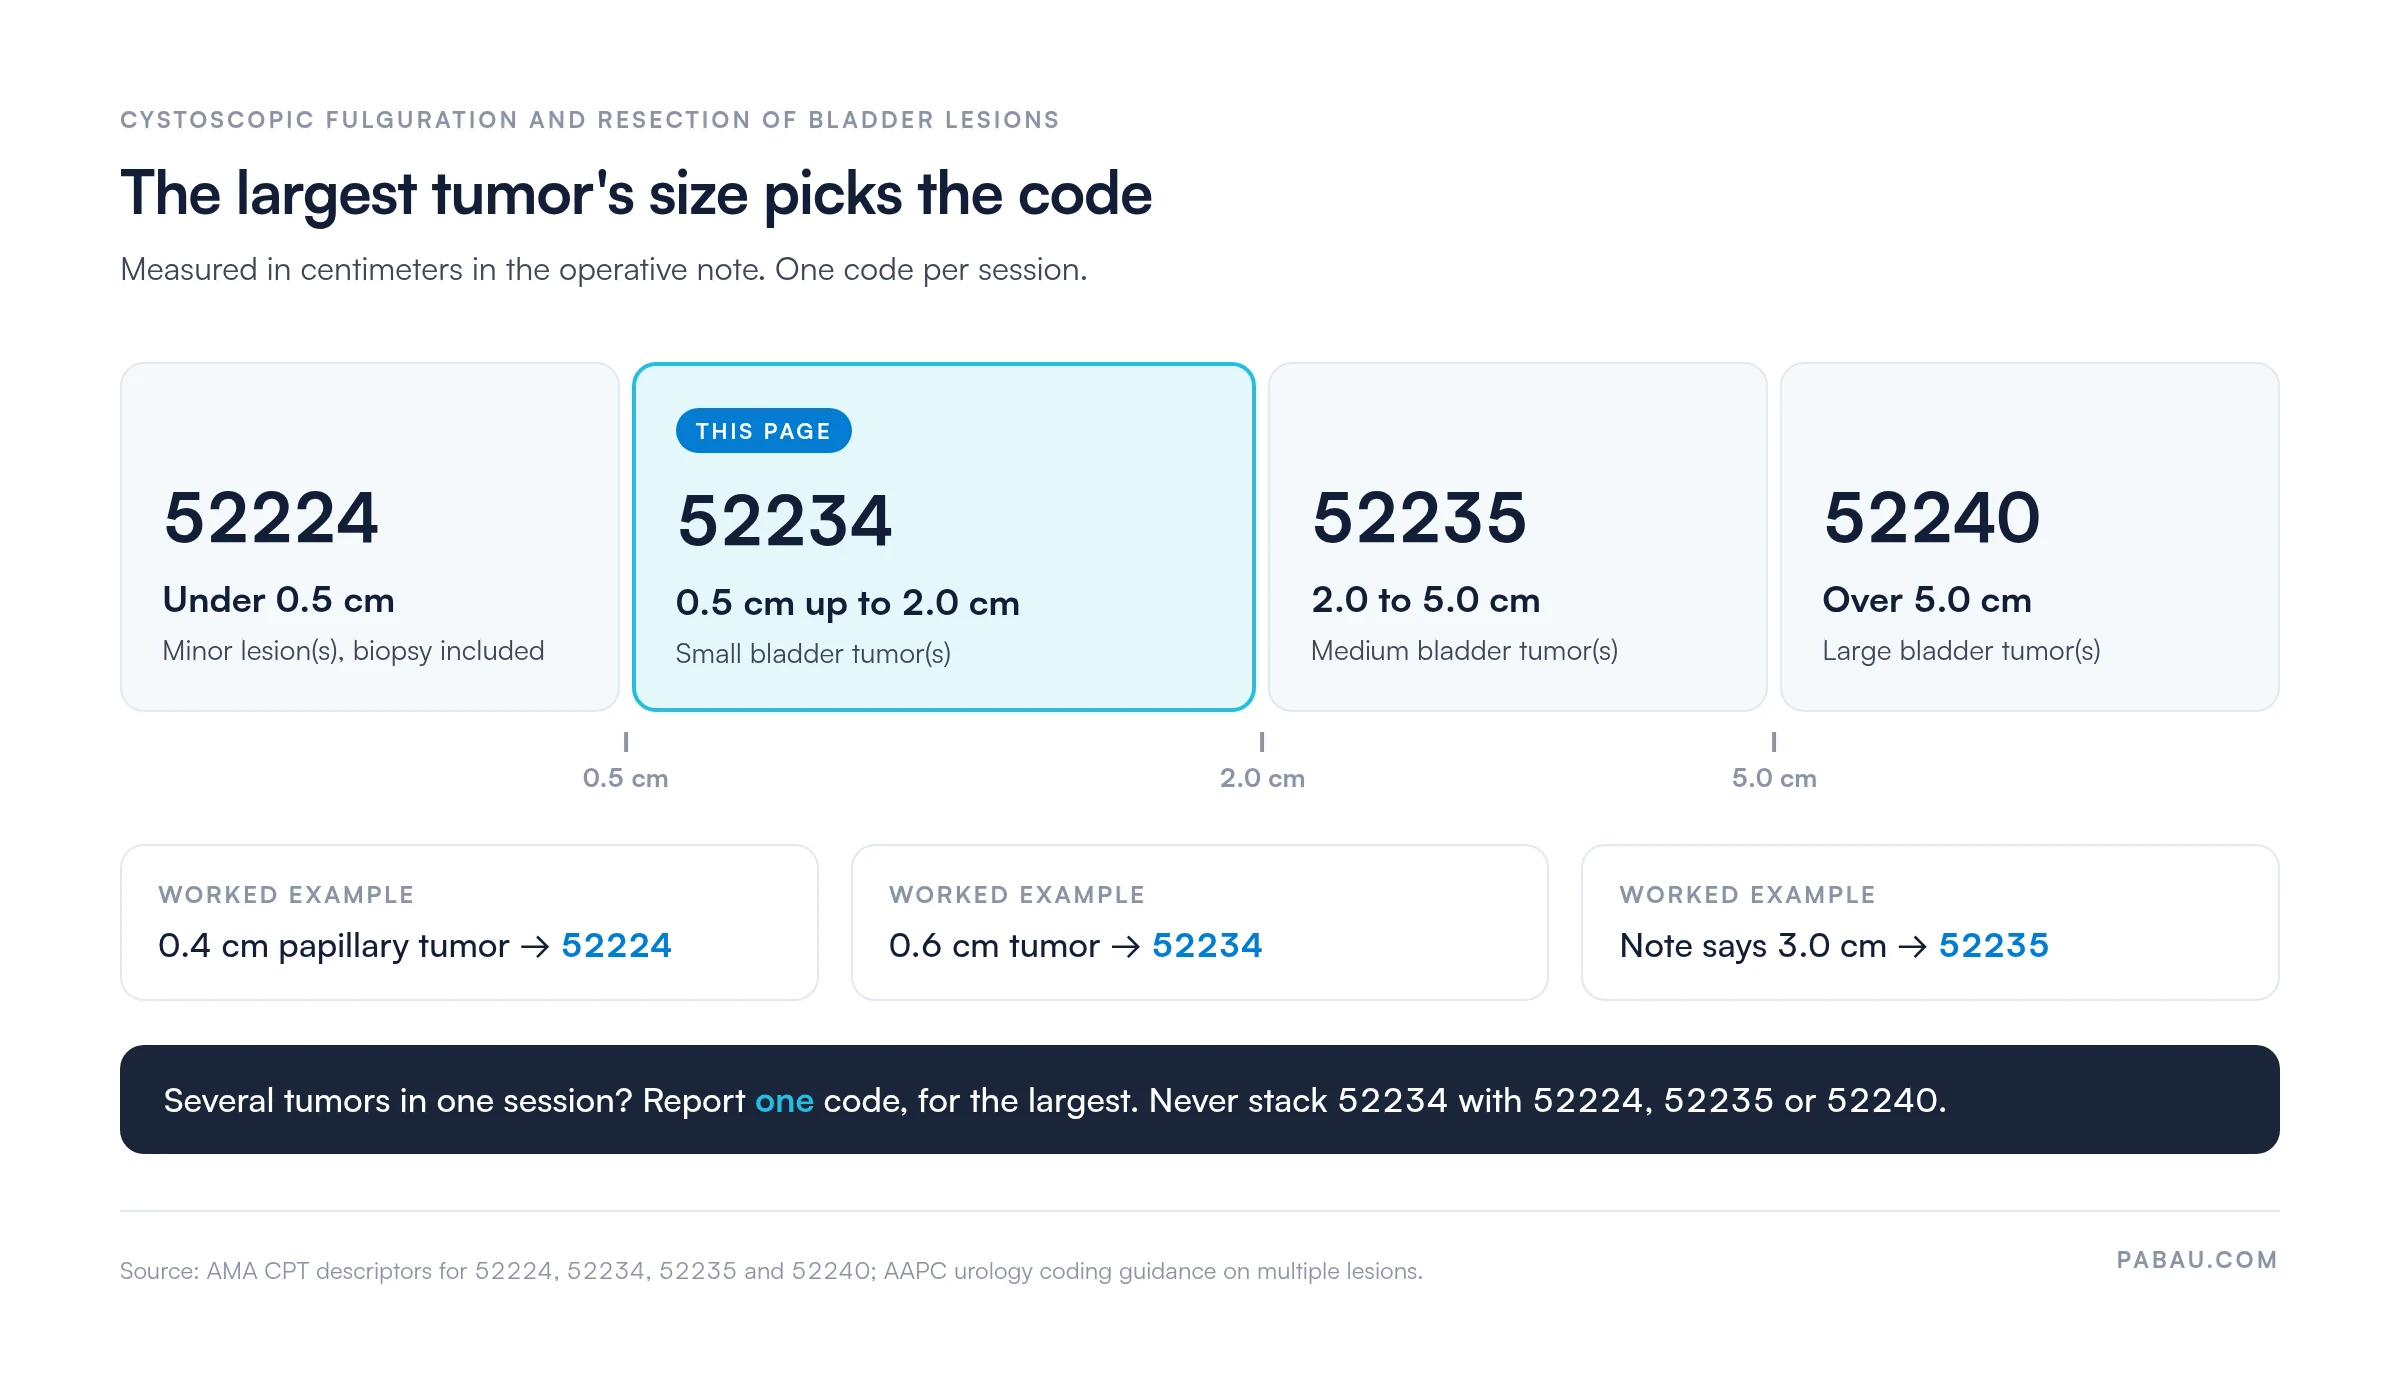Click the highlighted word one in banner
Screen dimensions: 2400x1386
point(784,1101)
